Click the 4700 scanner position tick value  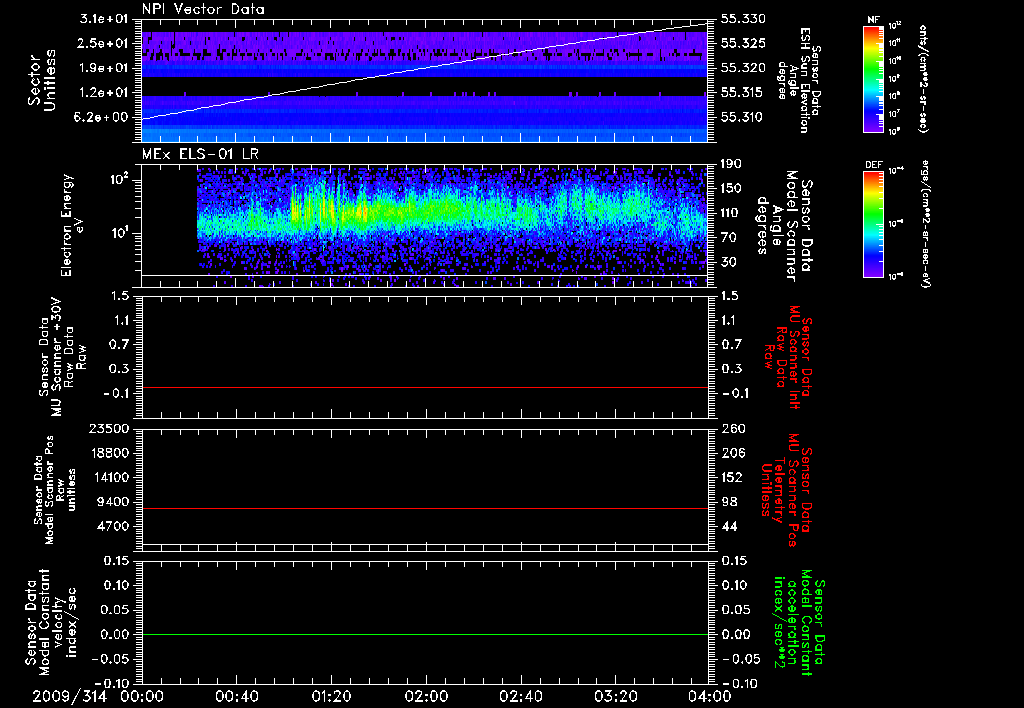click(112, 526)
